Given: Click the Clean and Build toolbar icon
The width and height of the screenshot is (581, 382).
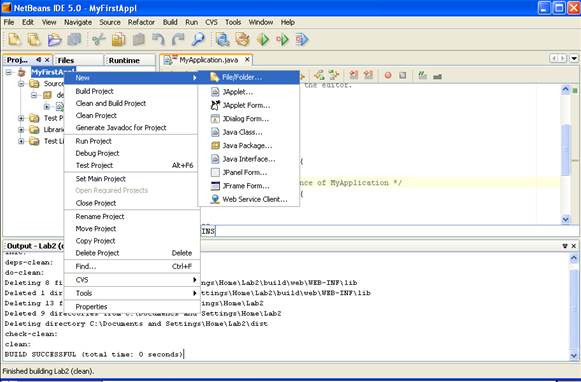Looking at the screenshot, I should tap(243, 39).
